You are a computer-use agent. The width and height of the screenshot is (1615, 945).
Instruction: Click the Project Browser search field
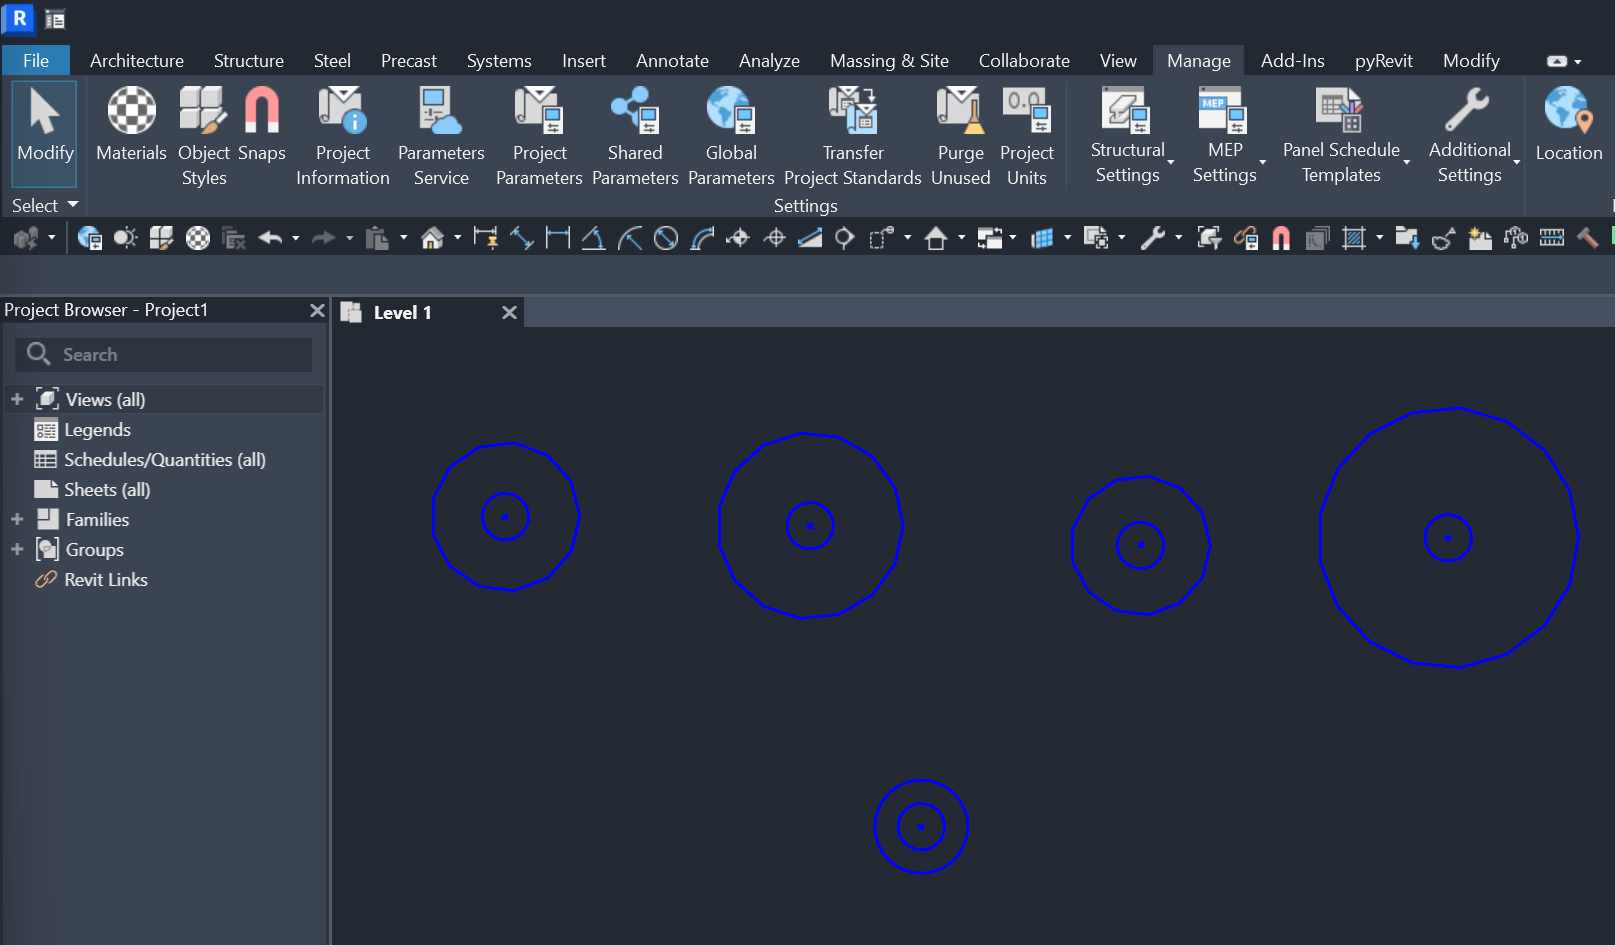[x=164, y=354]
